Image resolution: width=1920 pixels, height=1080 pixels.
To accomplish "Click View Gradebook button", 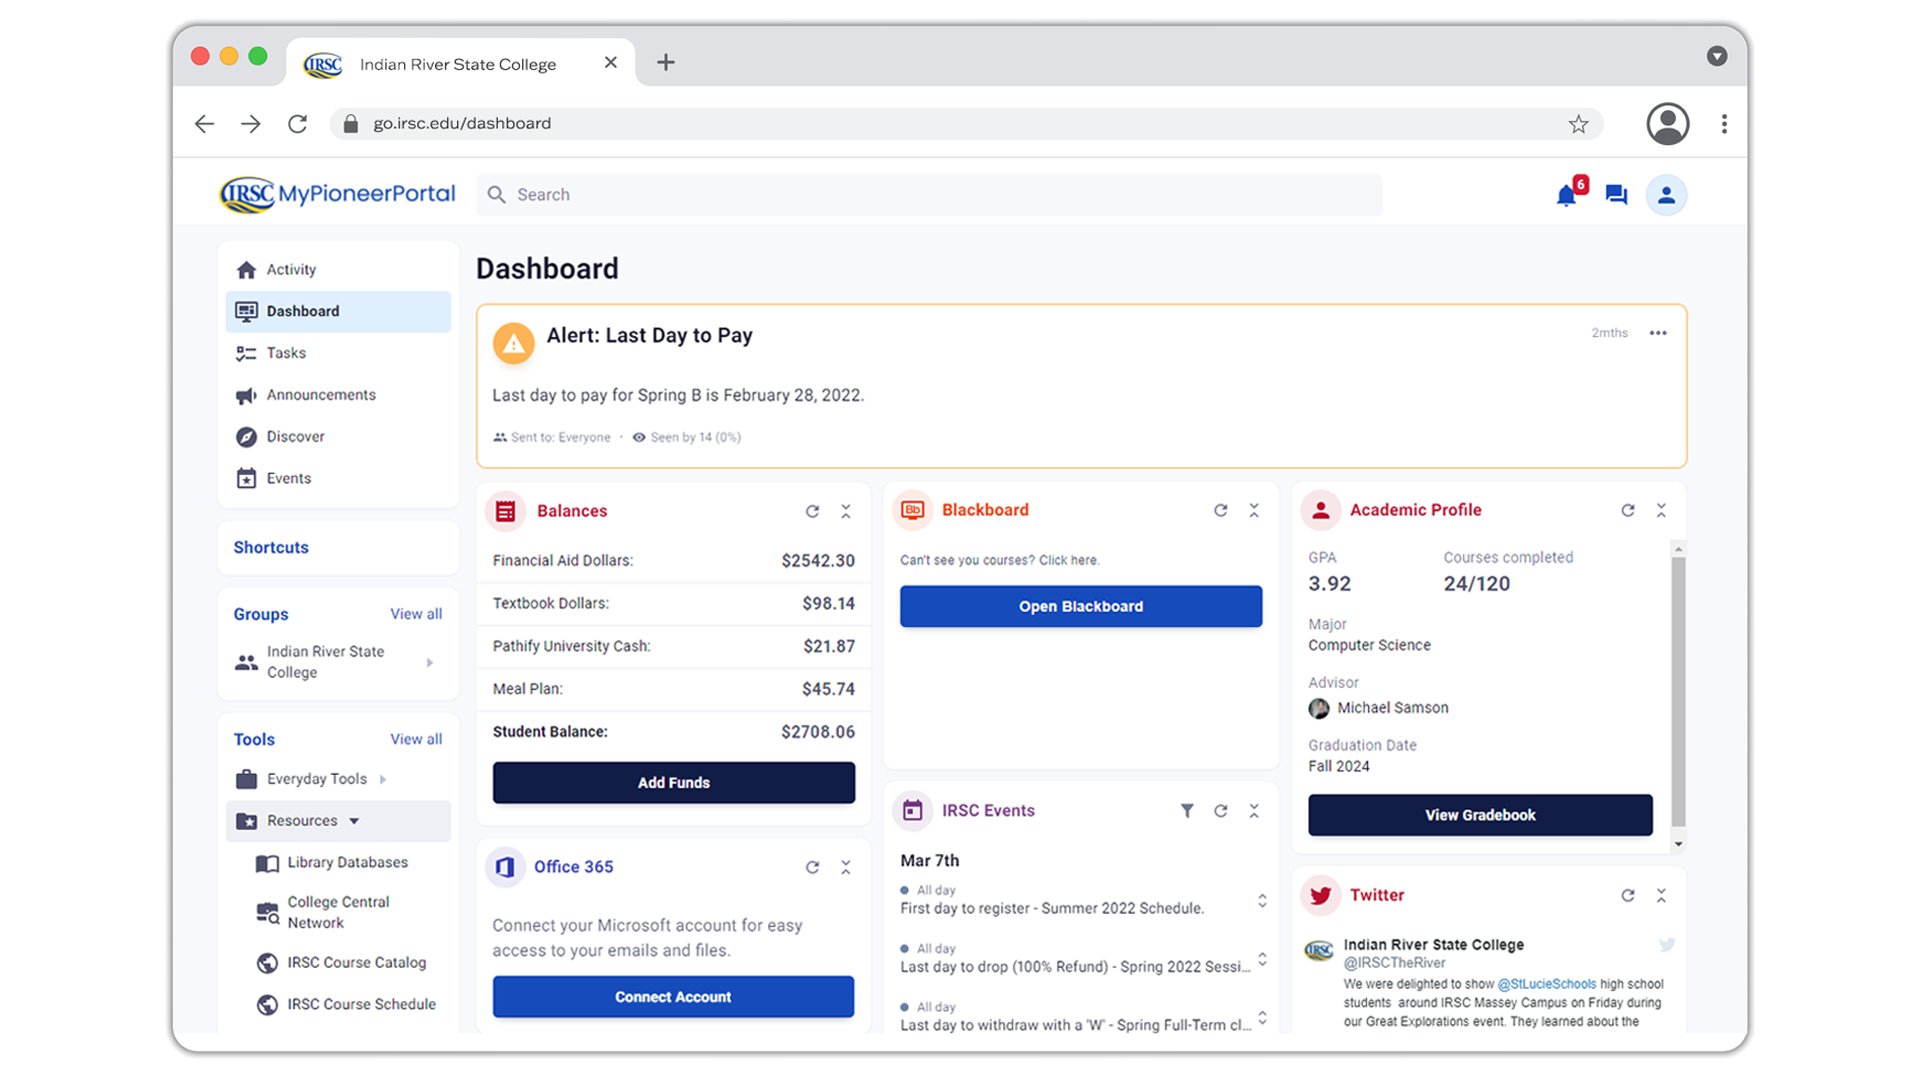I will (x=1480, y=815).
